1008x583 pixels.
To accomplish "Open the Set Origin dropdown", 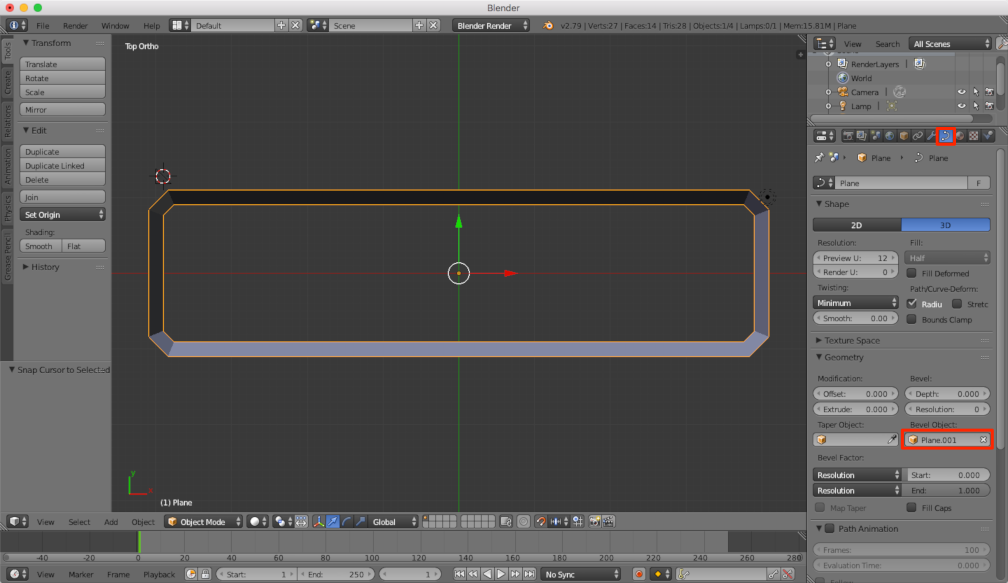I will pyautogui.click(x=62, y=215).
